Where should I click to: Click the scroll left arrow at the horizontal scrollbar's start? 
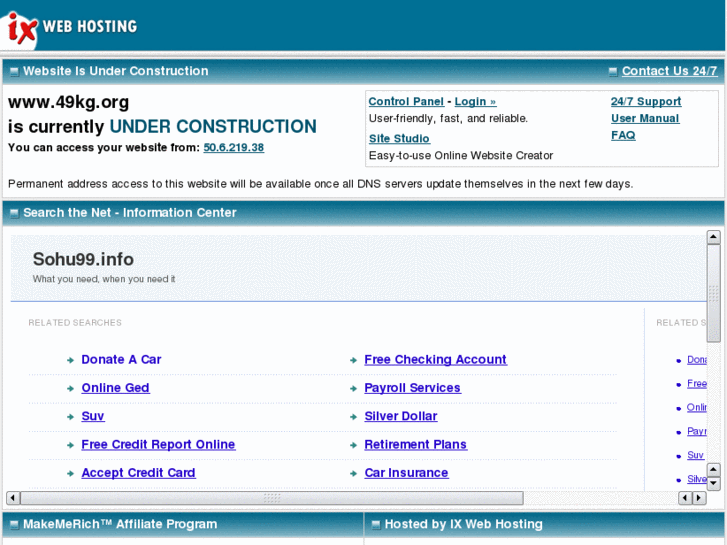click(x=13, y=498)
